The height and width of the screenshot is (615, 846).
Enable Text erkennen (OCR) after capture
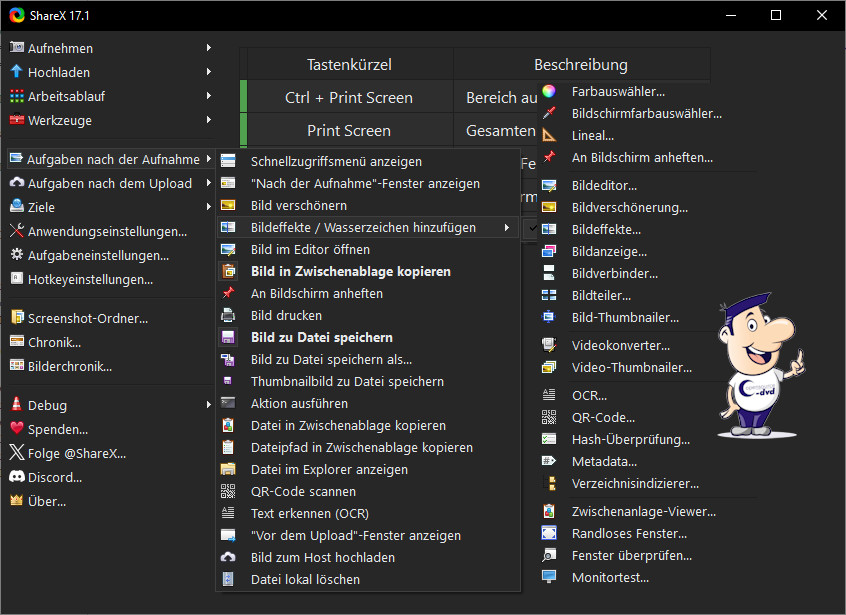point(309,513)
